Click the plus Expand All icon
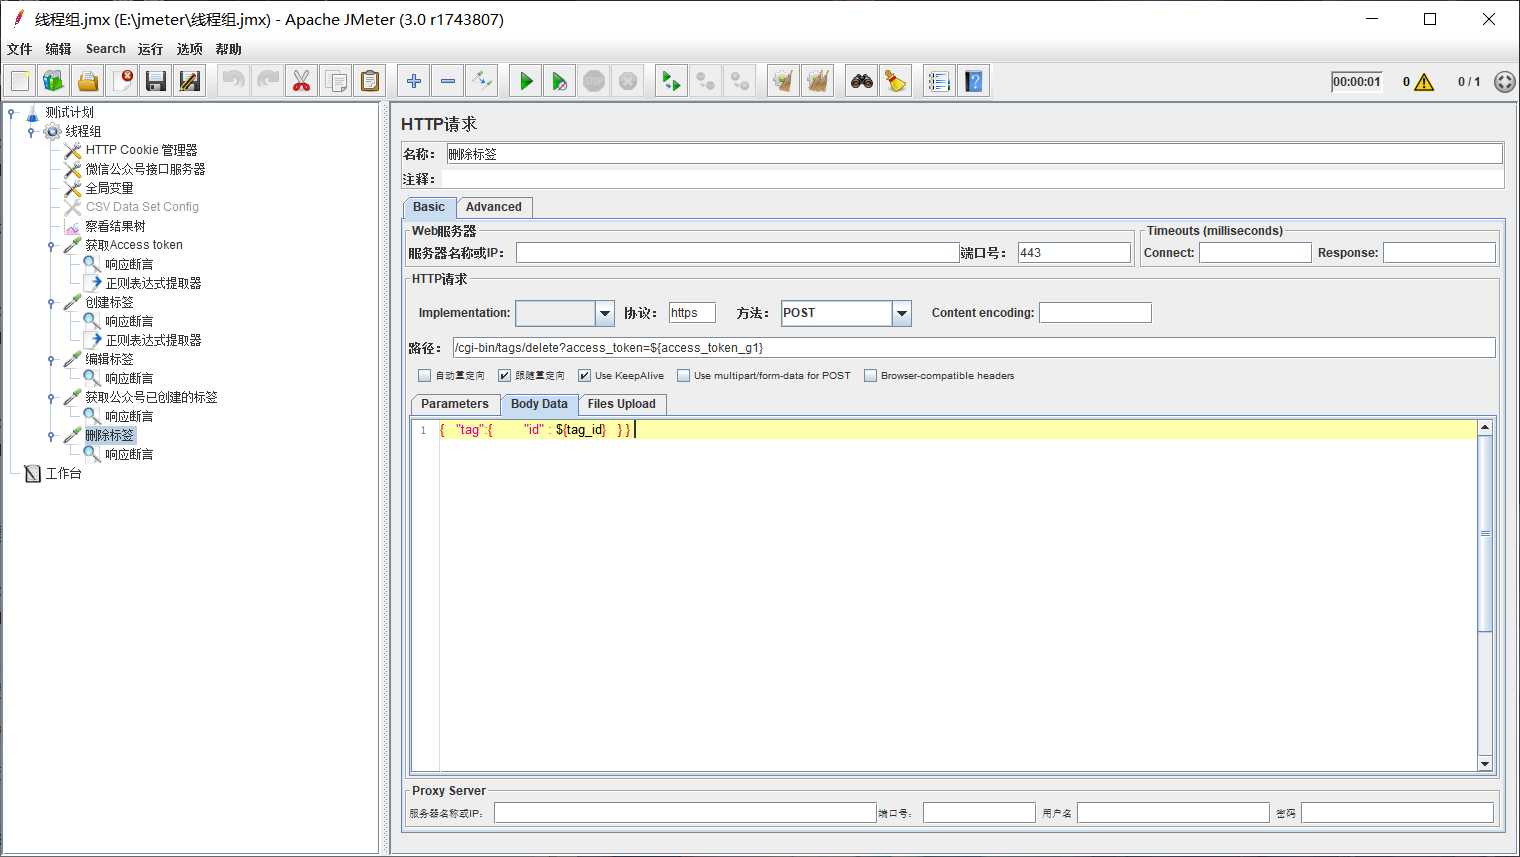1520x857 pixels. pos(414,81)
